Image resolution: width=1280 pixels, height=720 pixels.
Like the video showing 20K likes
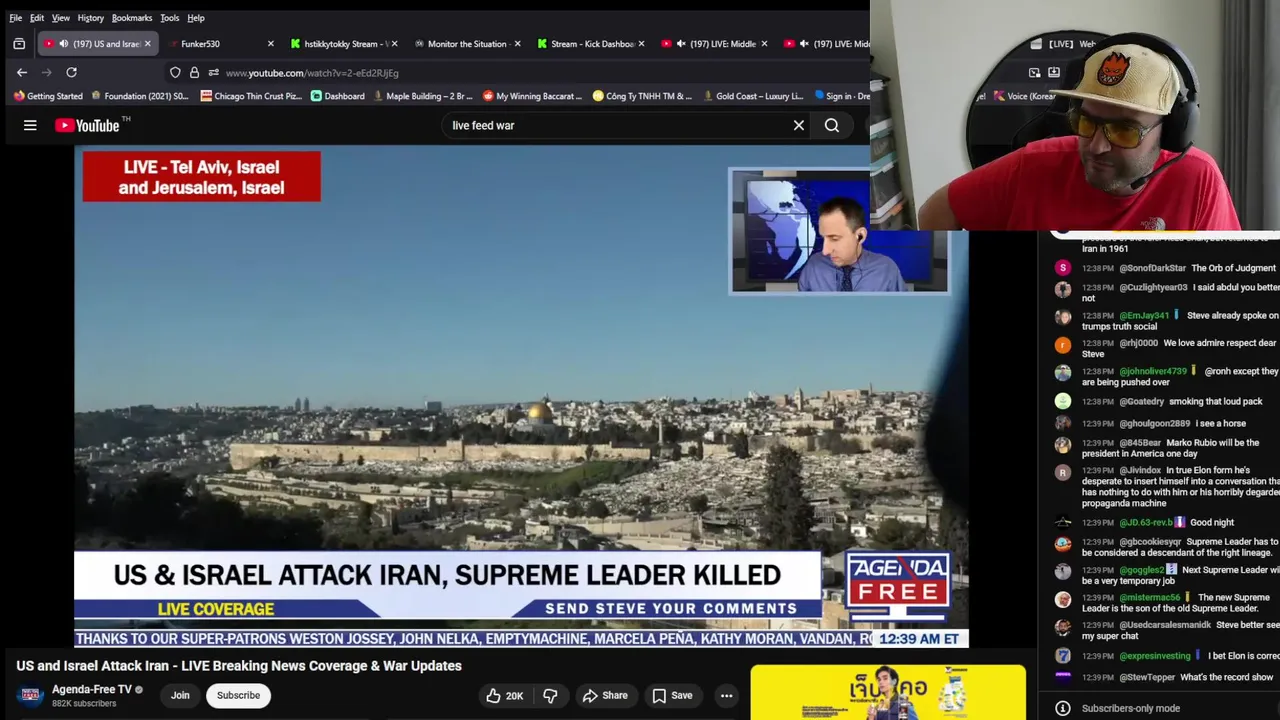click(x=505, y=695)
